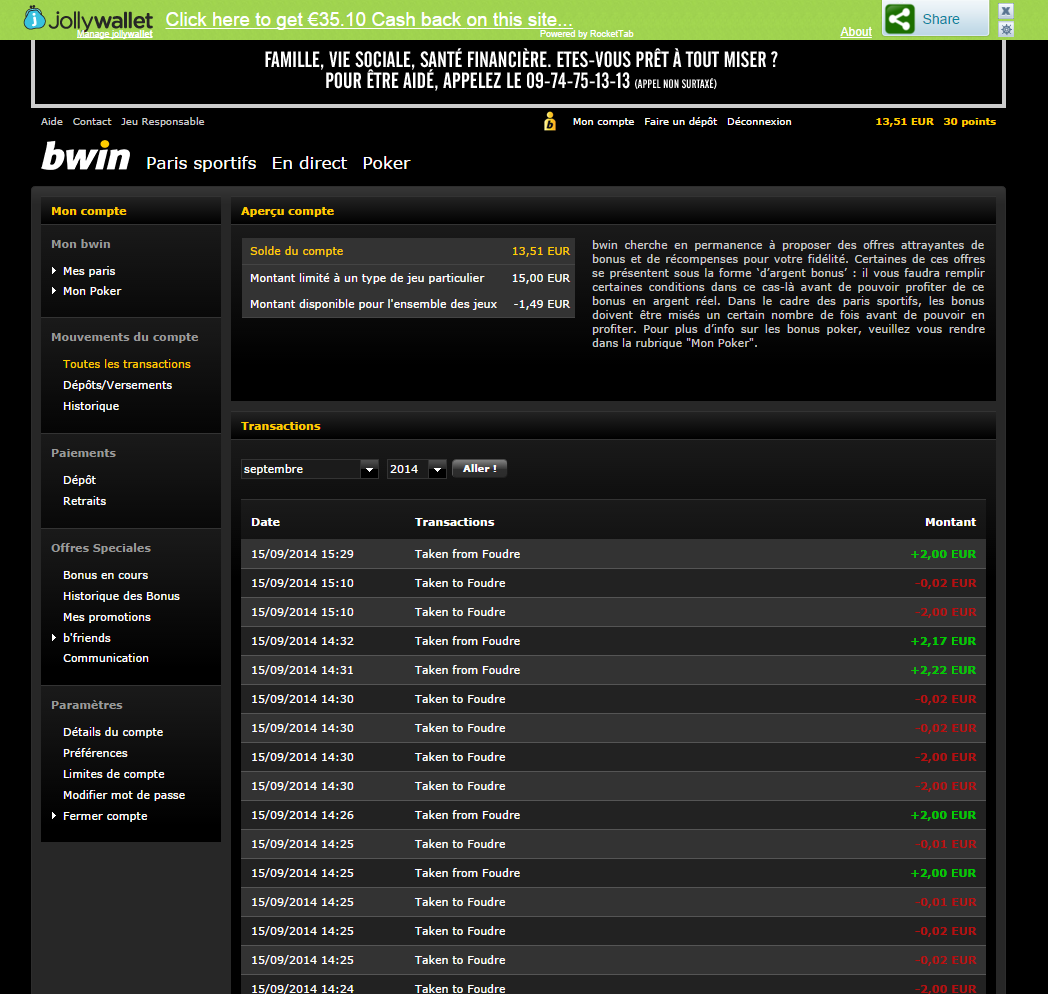Open Détails du compte
The height and width of the screenshot is (994, 1048).
pos(113,732)
